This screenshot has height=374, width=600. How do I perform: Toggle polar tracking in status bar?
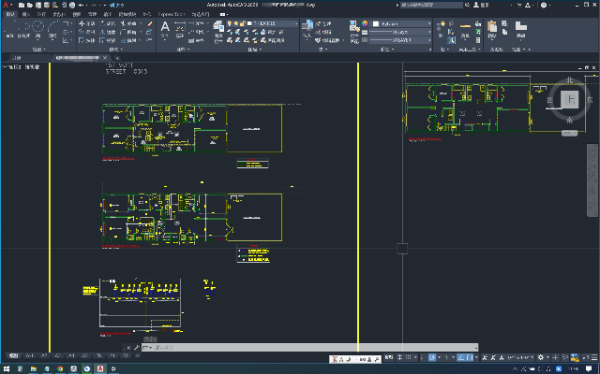coord(432,357)
